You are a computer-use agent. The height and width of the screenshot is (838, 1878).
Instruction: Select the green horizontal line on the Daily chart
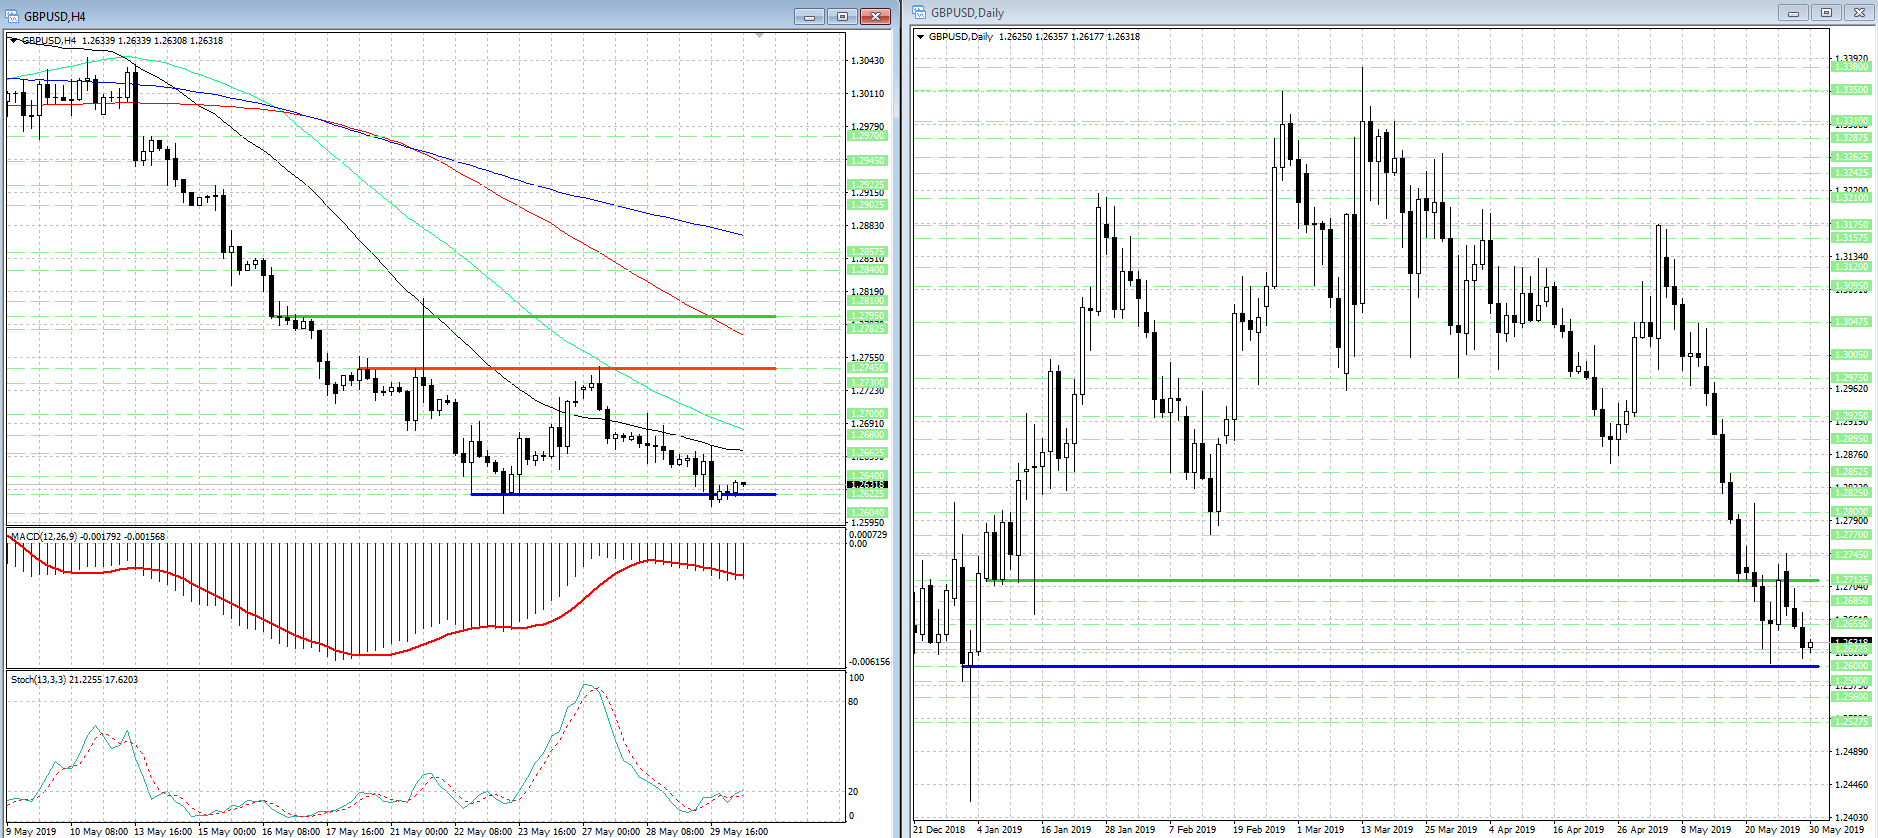1402,580
